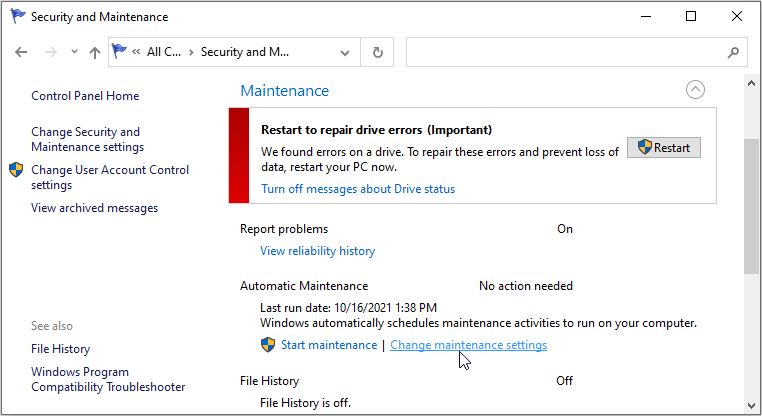Open Change User Account Control settings
762x416 pixels.
[x=110, y=177]
